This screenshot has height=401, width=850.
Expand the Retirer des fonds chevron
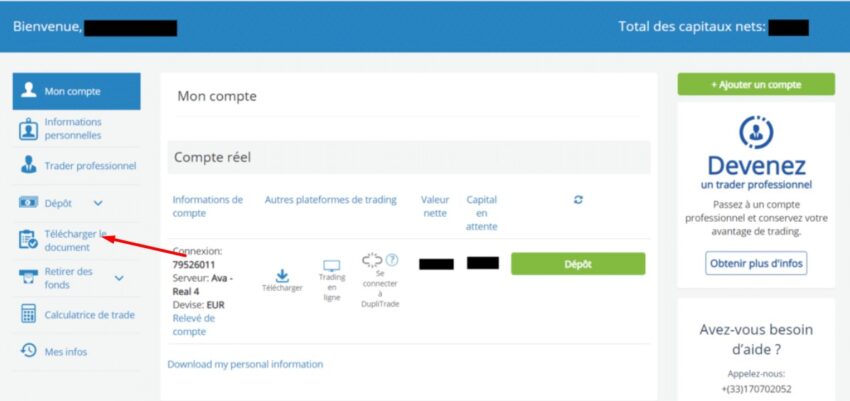119,278
